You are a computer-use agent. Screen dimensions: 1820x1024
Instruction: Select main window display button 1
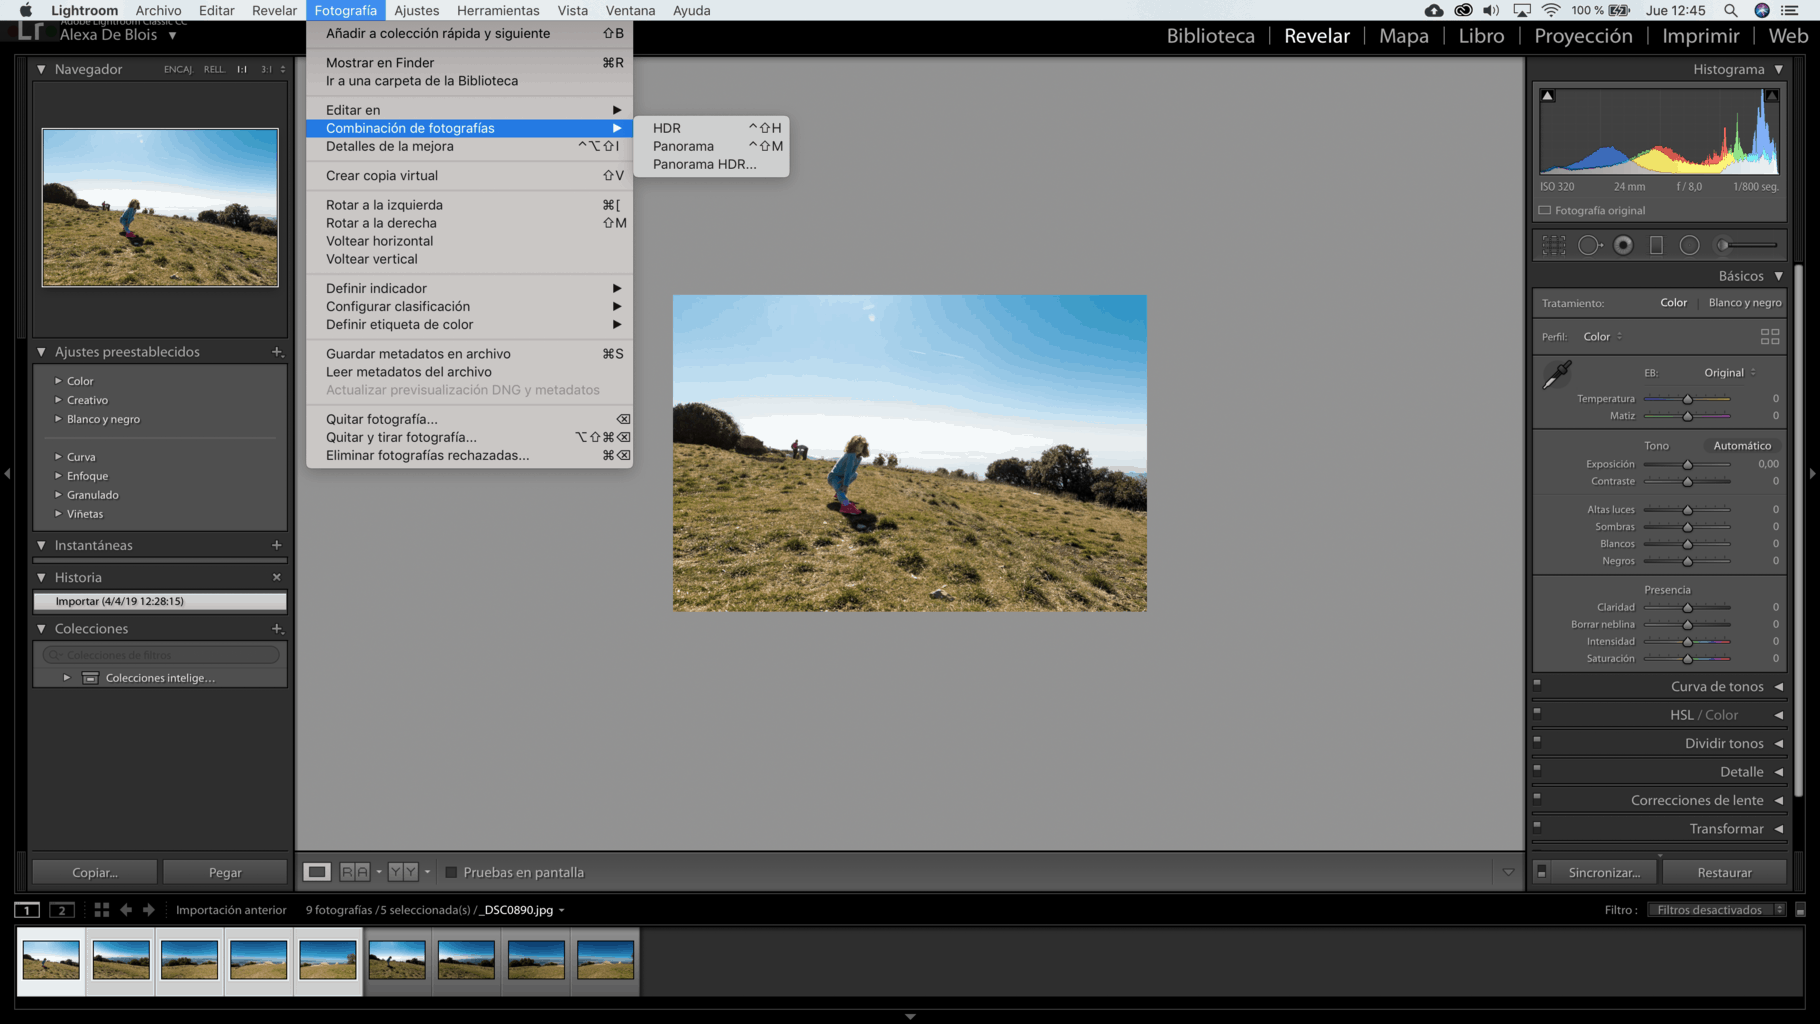[x=27, y=910]
